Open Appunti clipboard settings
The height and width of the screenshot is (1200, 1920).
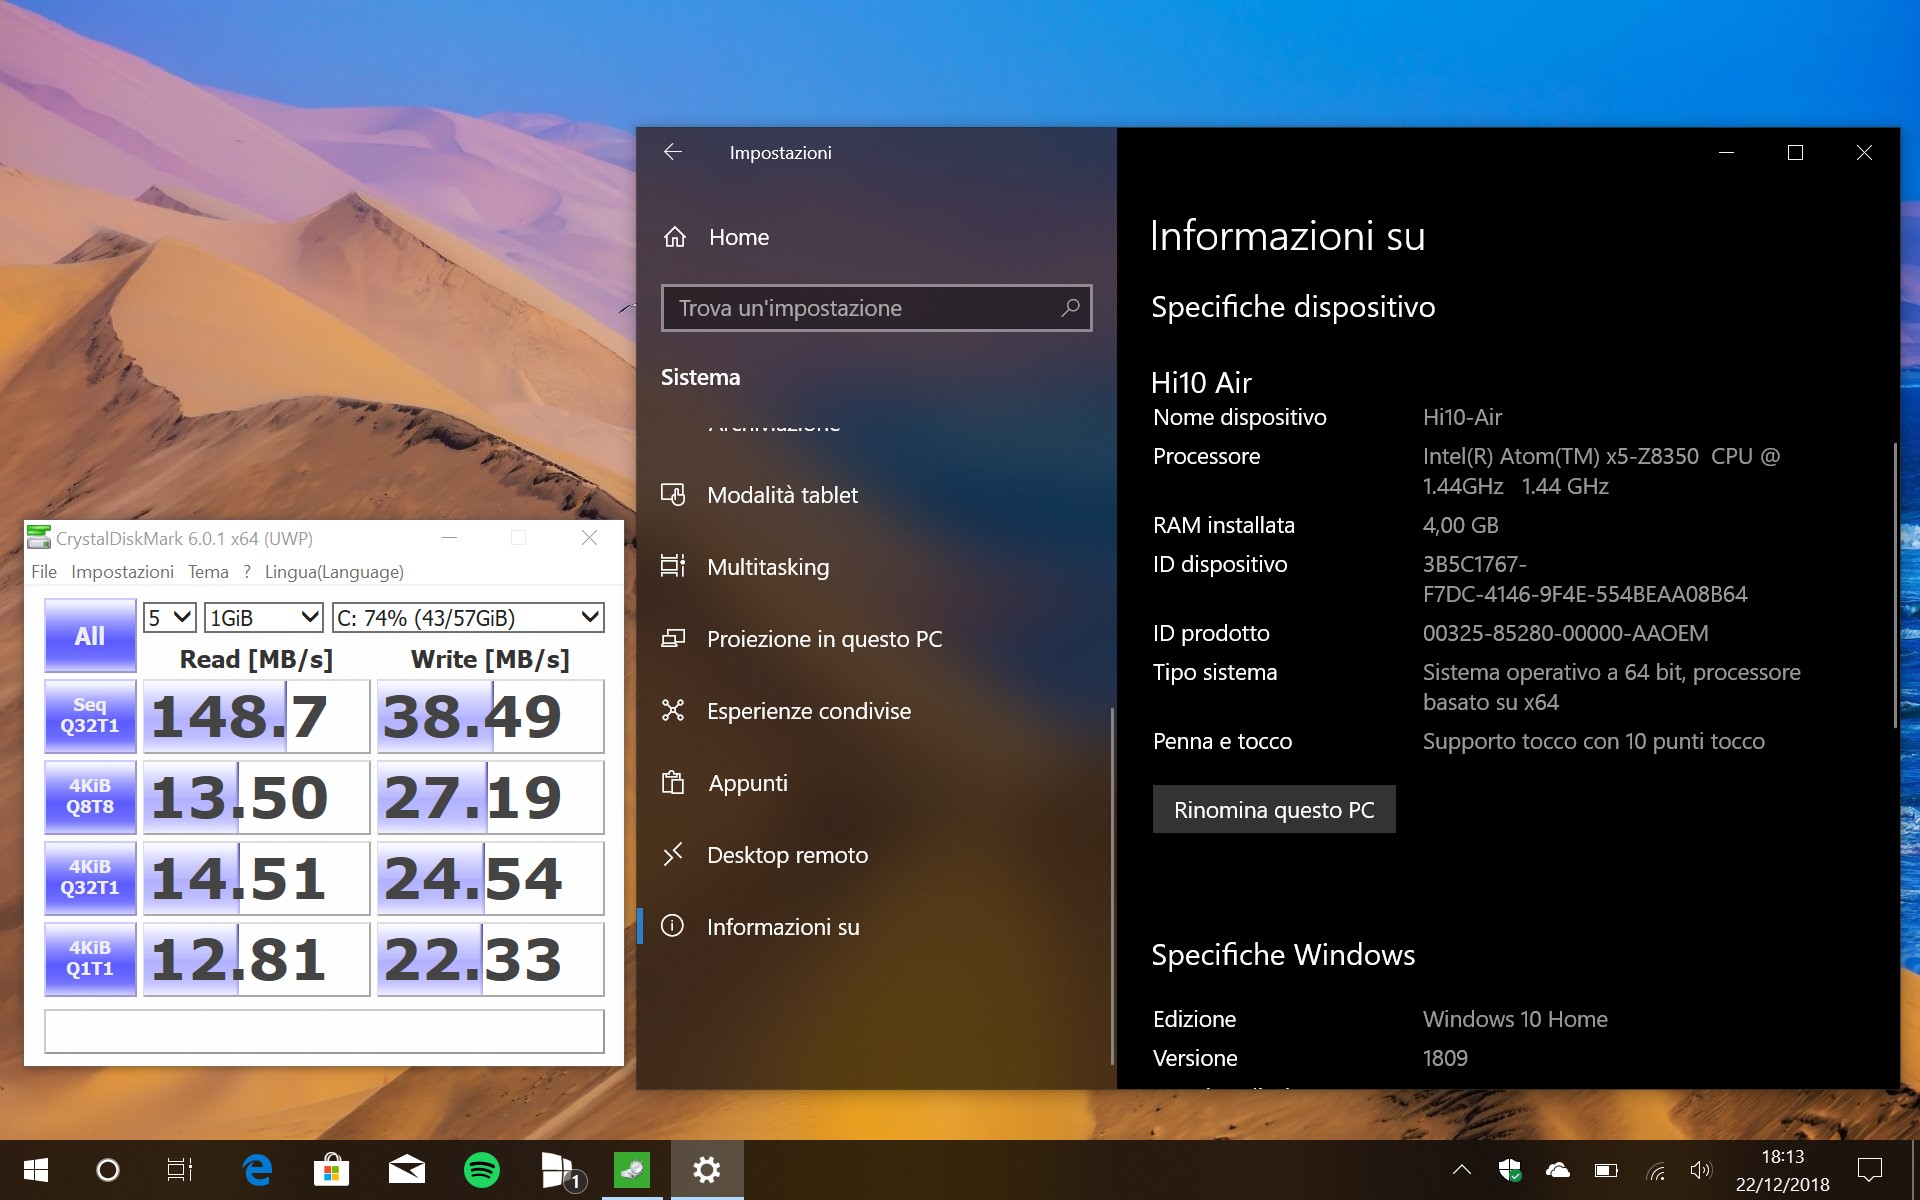coord(747,783)
